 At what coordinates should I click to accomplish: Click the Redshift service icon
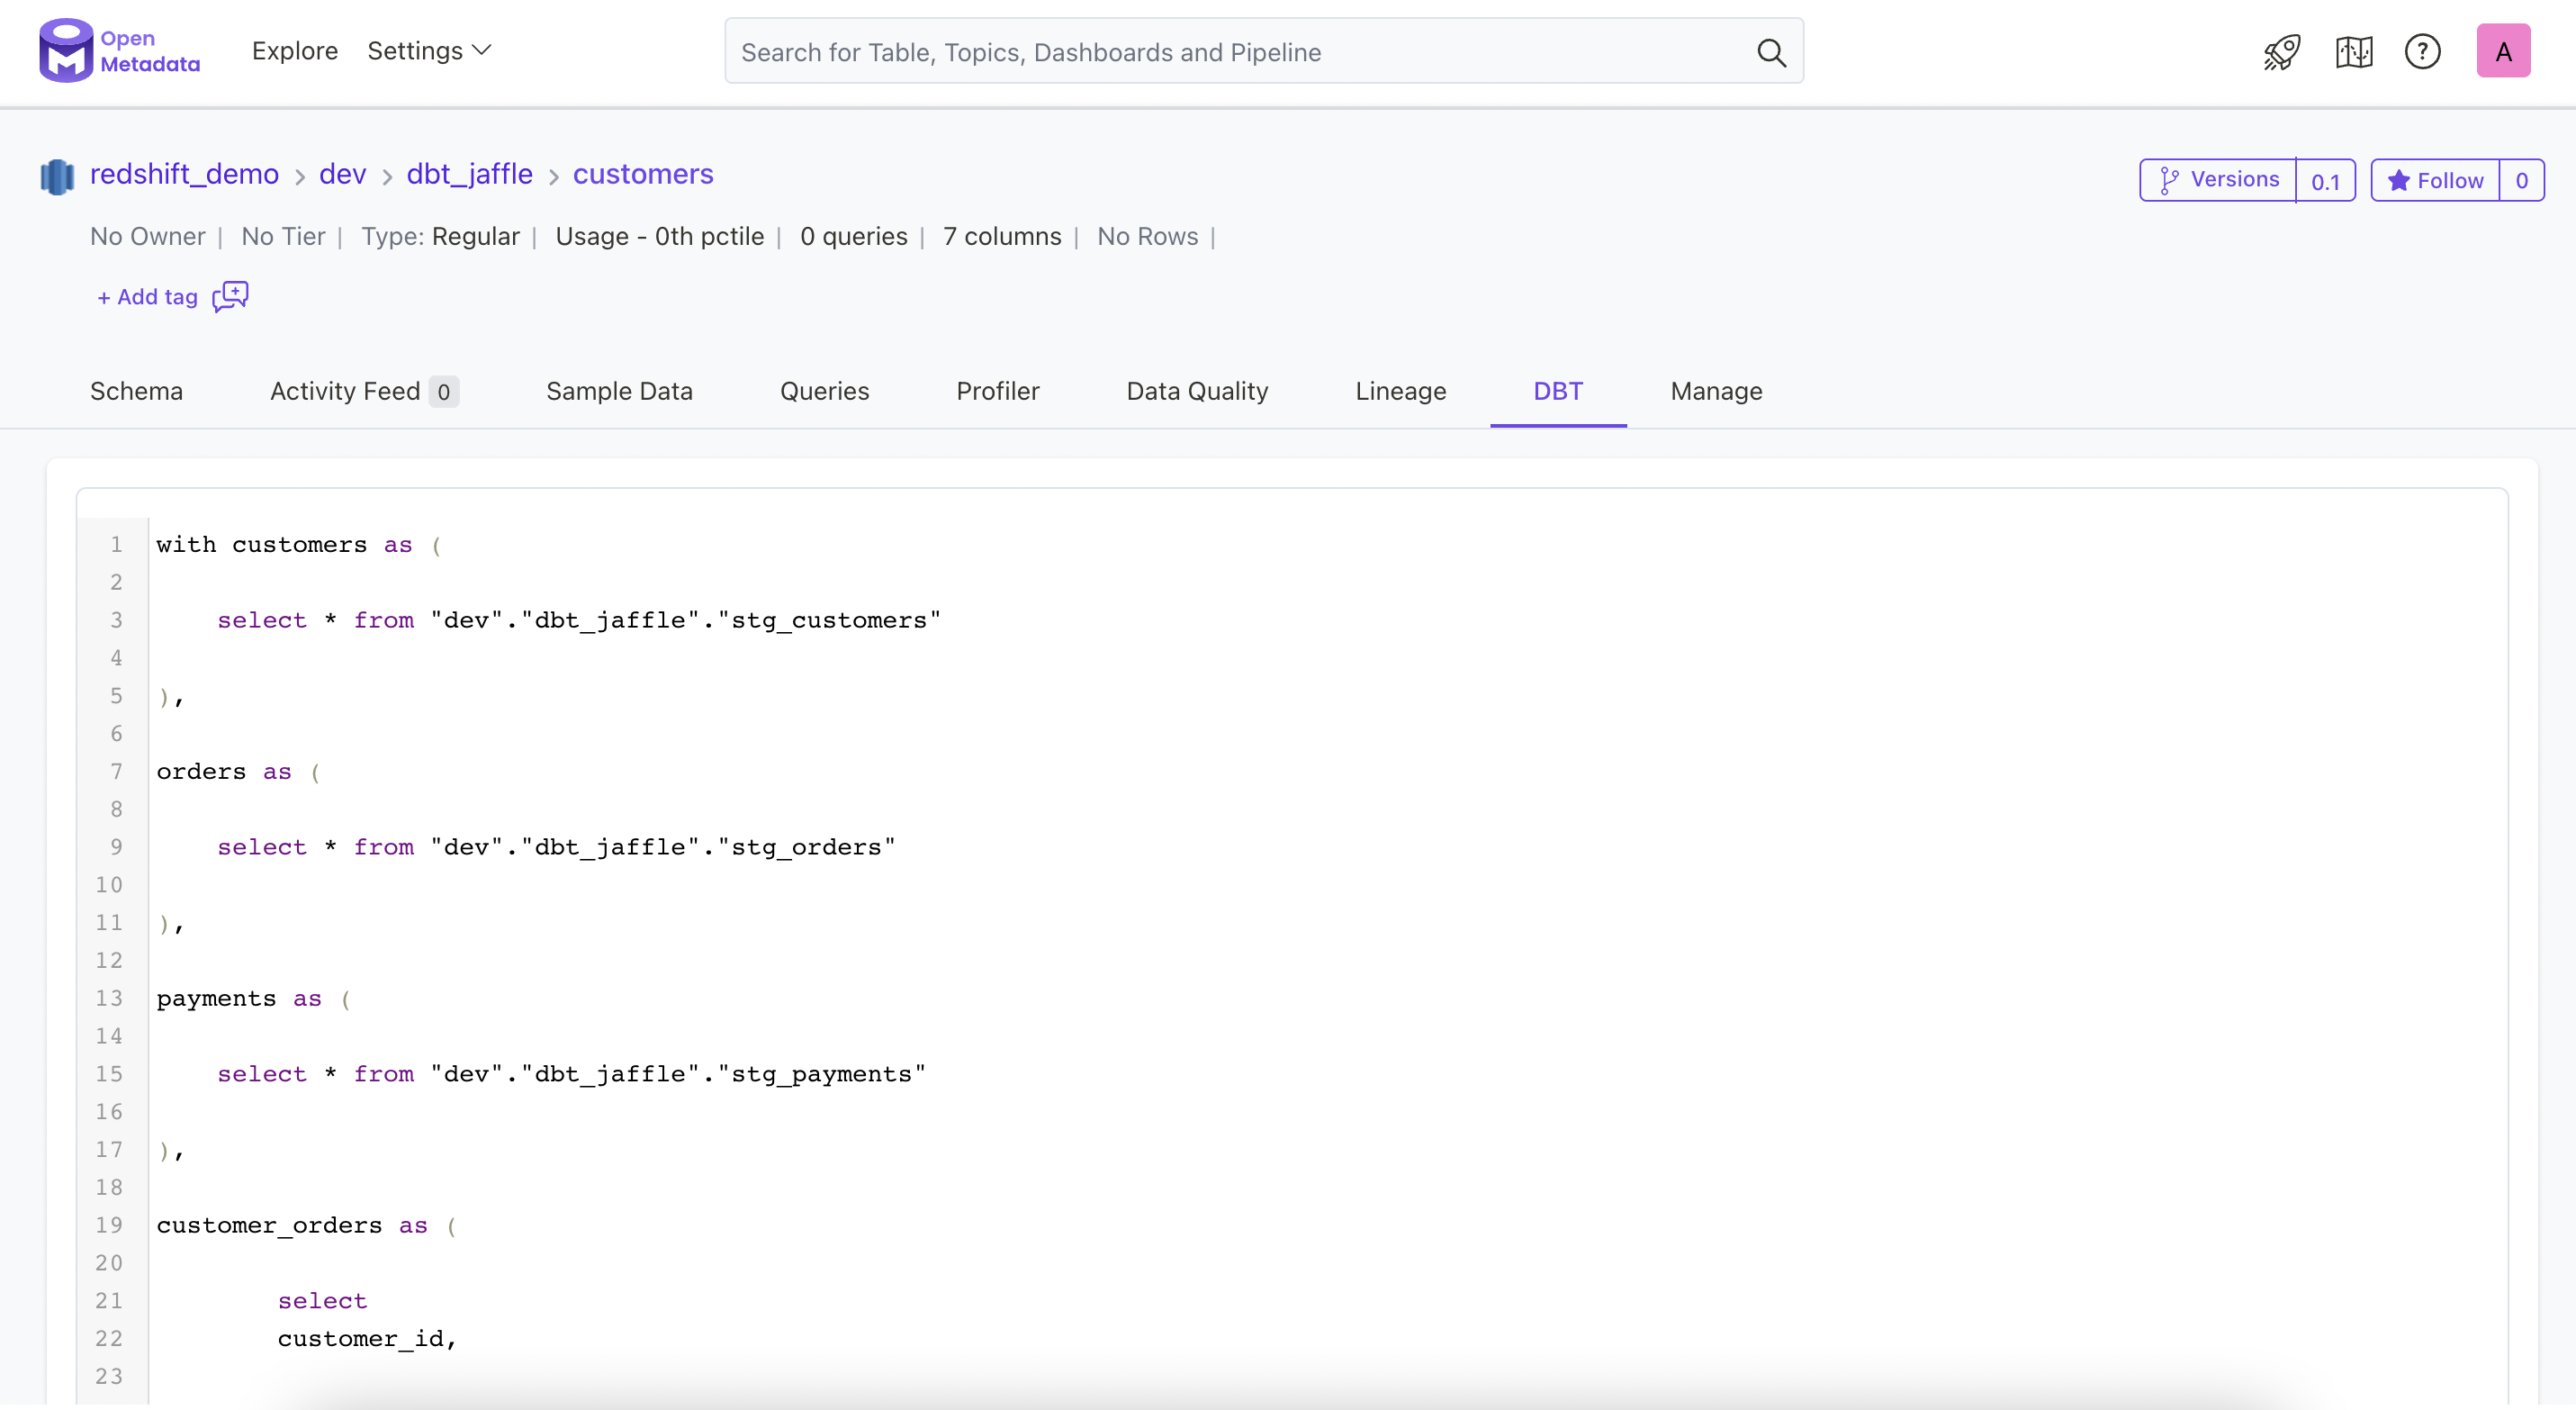[x=57, y=176]
